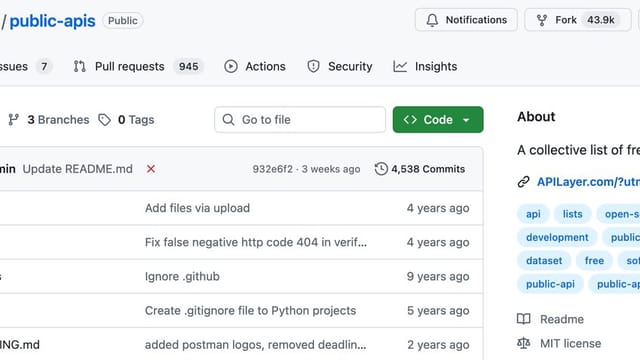Click the Readme book icon

(524, 319)
